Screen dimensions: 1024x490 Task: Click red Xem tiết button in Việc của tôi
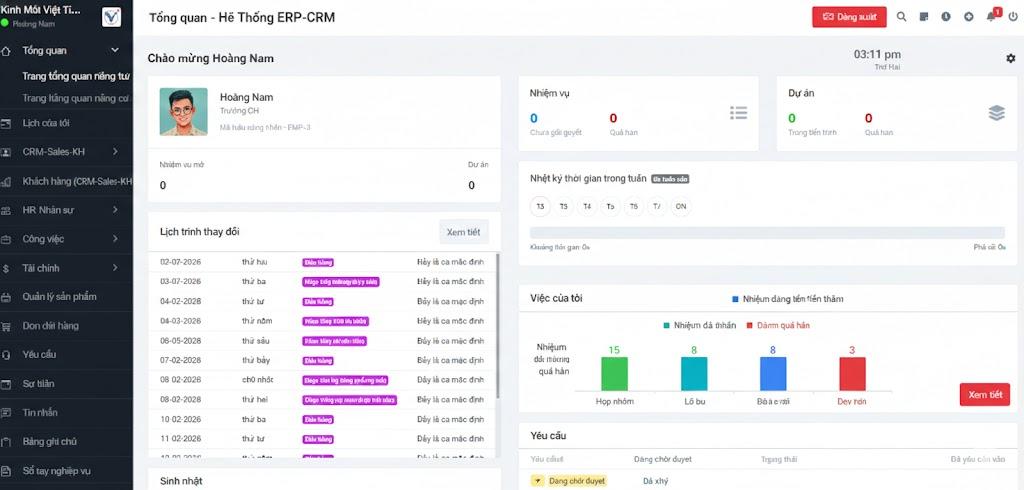point(985,395)
